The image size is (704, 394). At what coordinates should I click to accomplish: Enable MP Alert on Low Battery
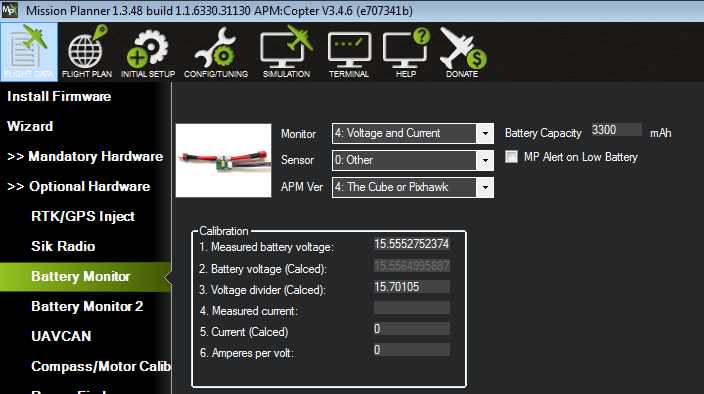[x=511, y=157]
